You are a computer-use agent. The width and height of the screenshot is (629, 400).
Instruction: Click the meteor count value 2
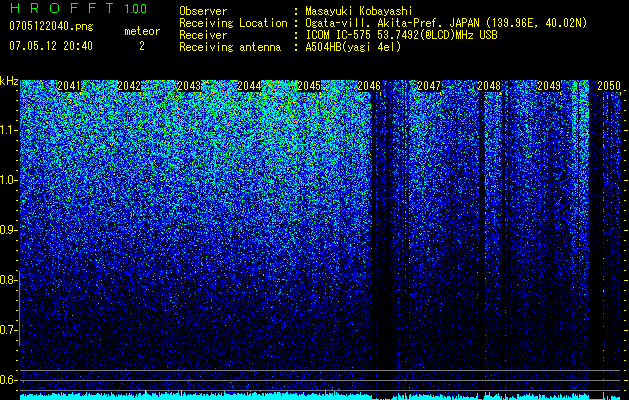click(142, 46)
